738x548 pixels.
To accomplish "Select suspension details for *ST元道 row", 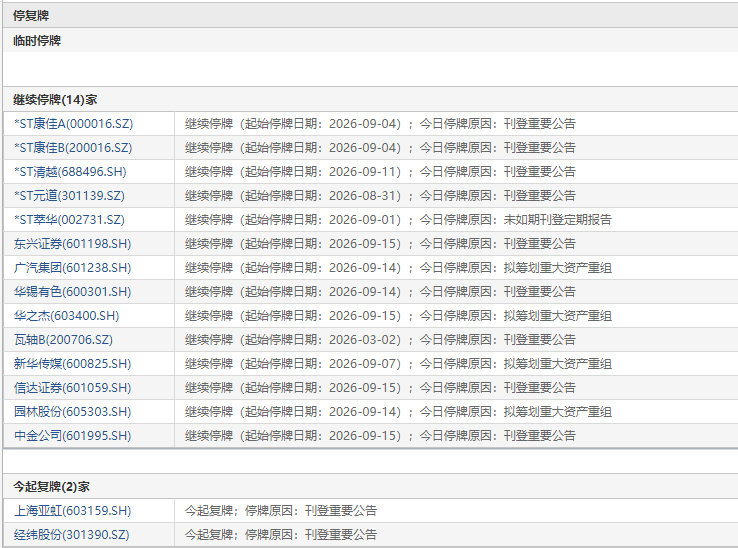I will click(380, 196).
